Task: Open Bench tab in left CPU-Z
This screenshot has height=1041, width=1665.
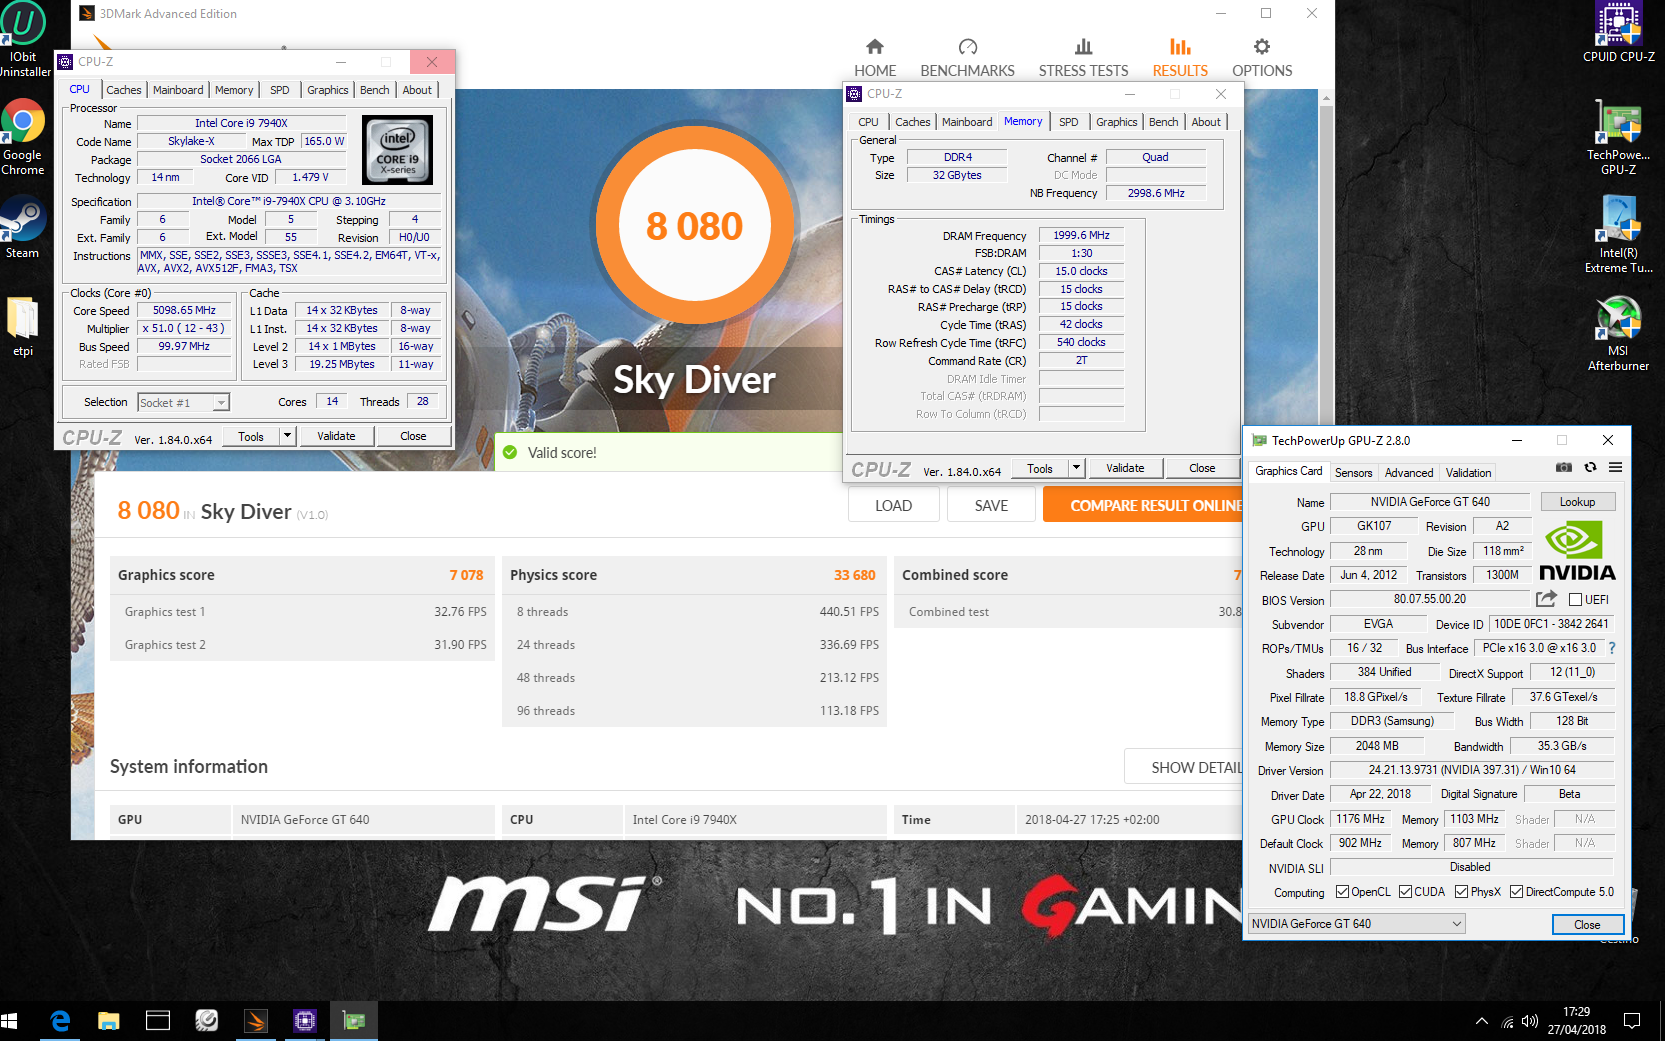Action: [375, 90]
